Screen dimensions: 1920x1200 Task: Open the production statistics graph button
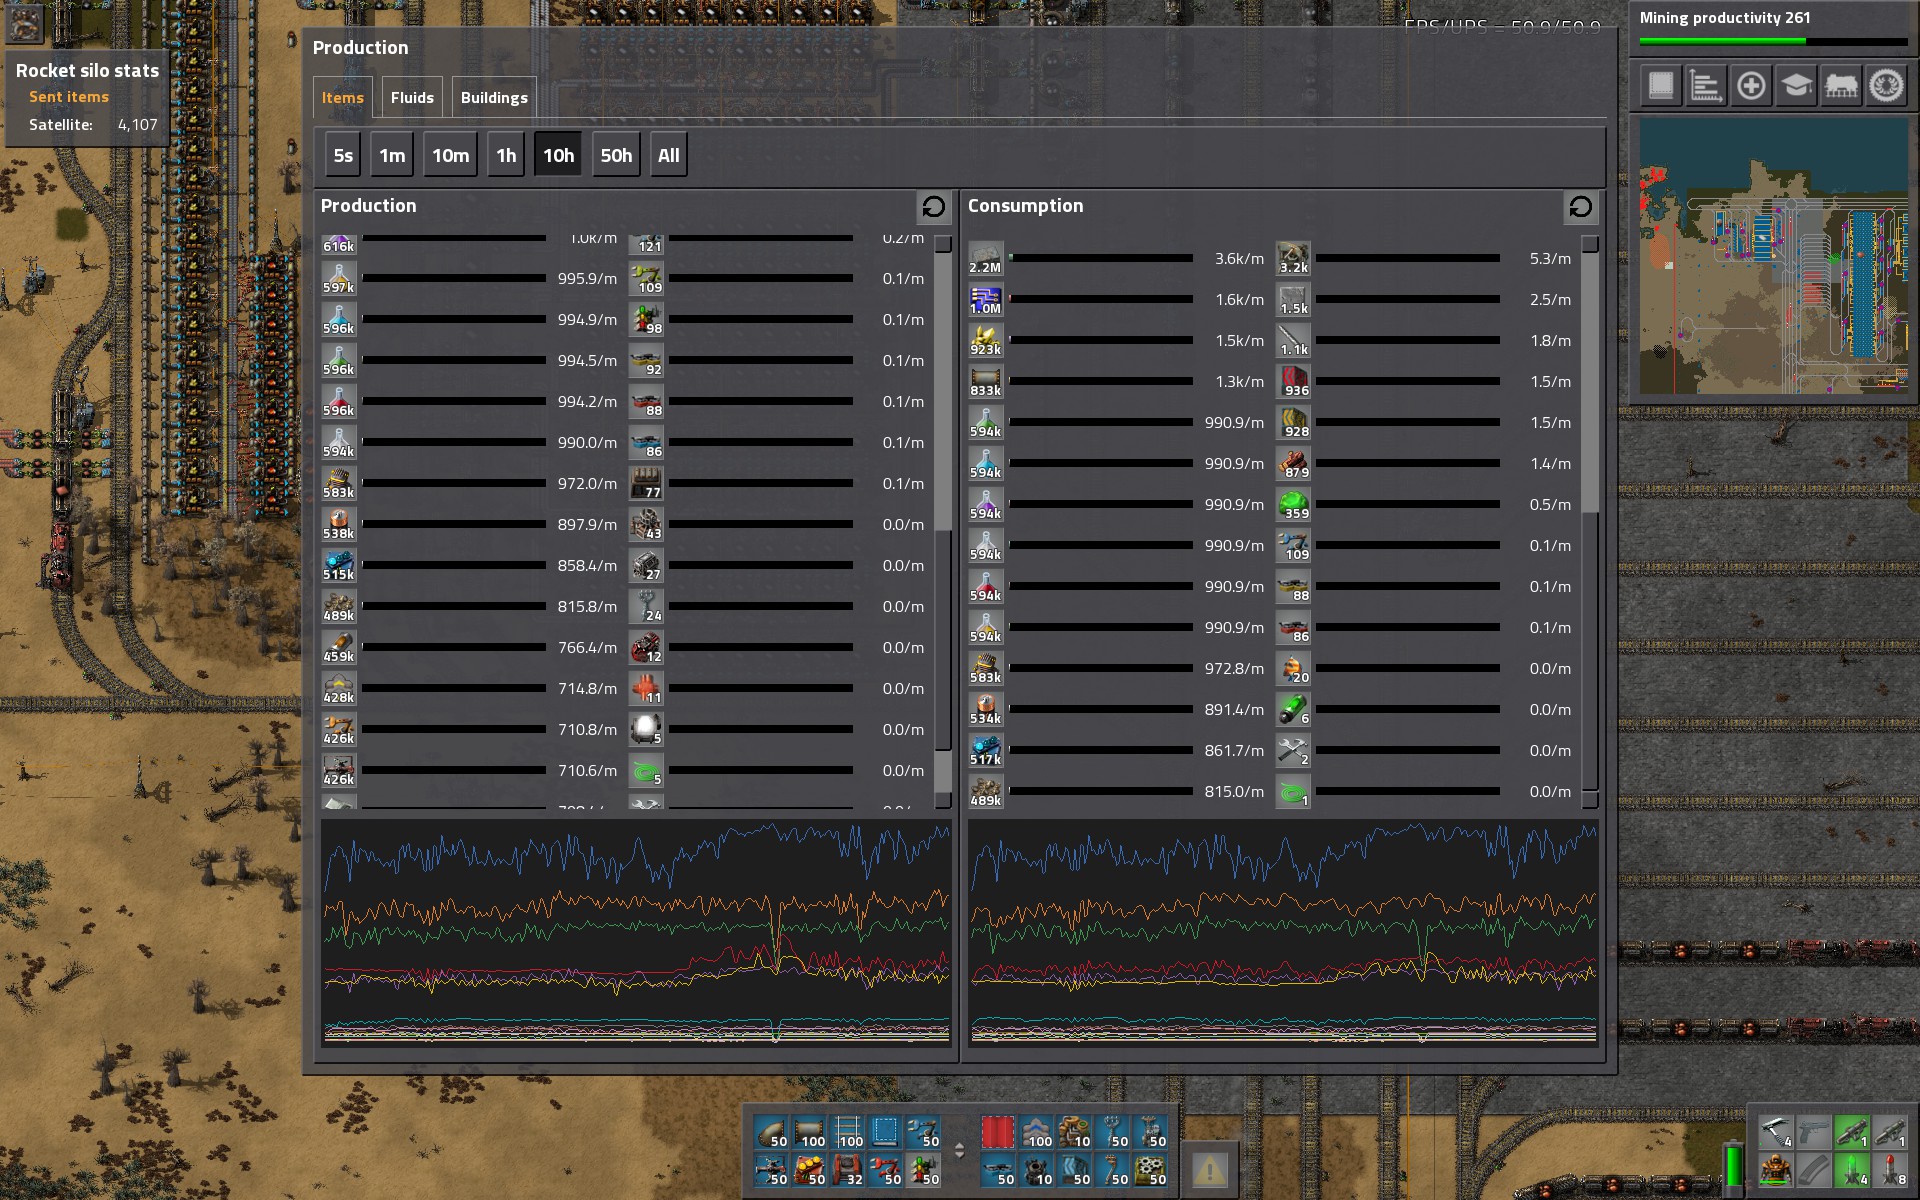coord(1706,86)
